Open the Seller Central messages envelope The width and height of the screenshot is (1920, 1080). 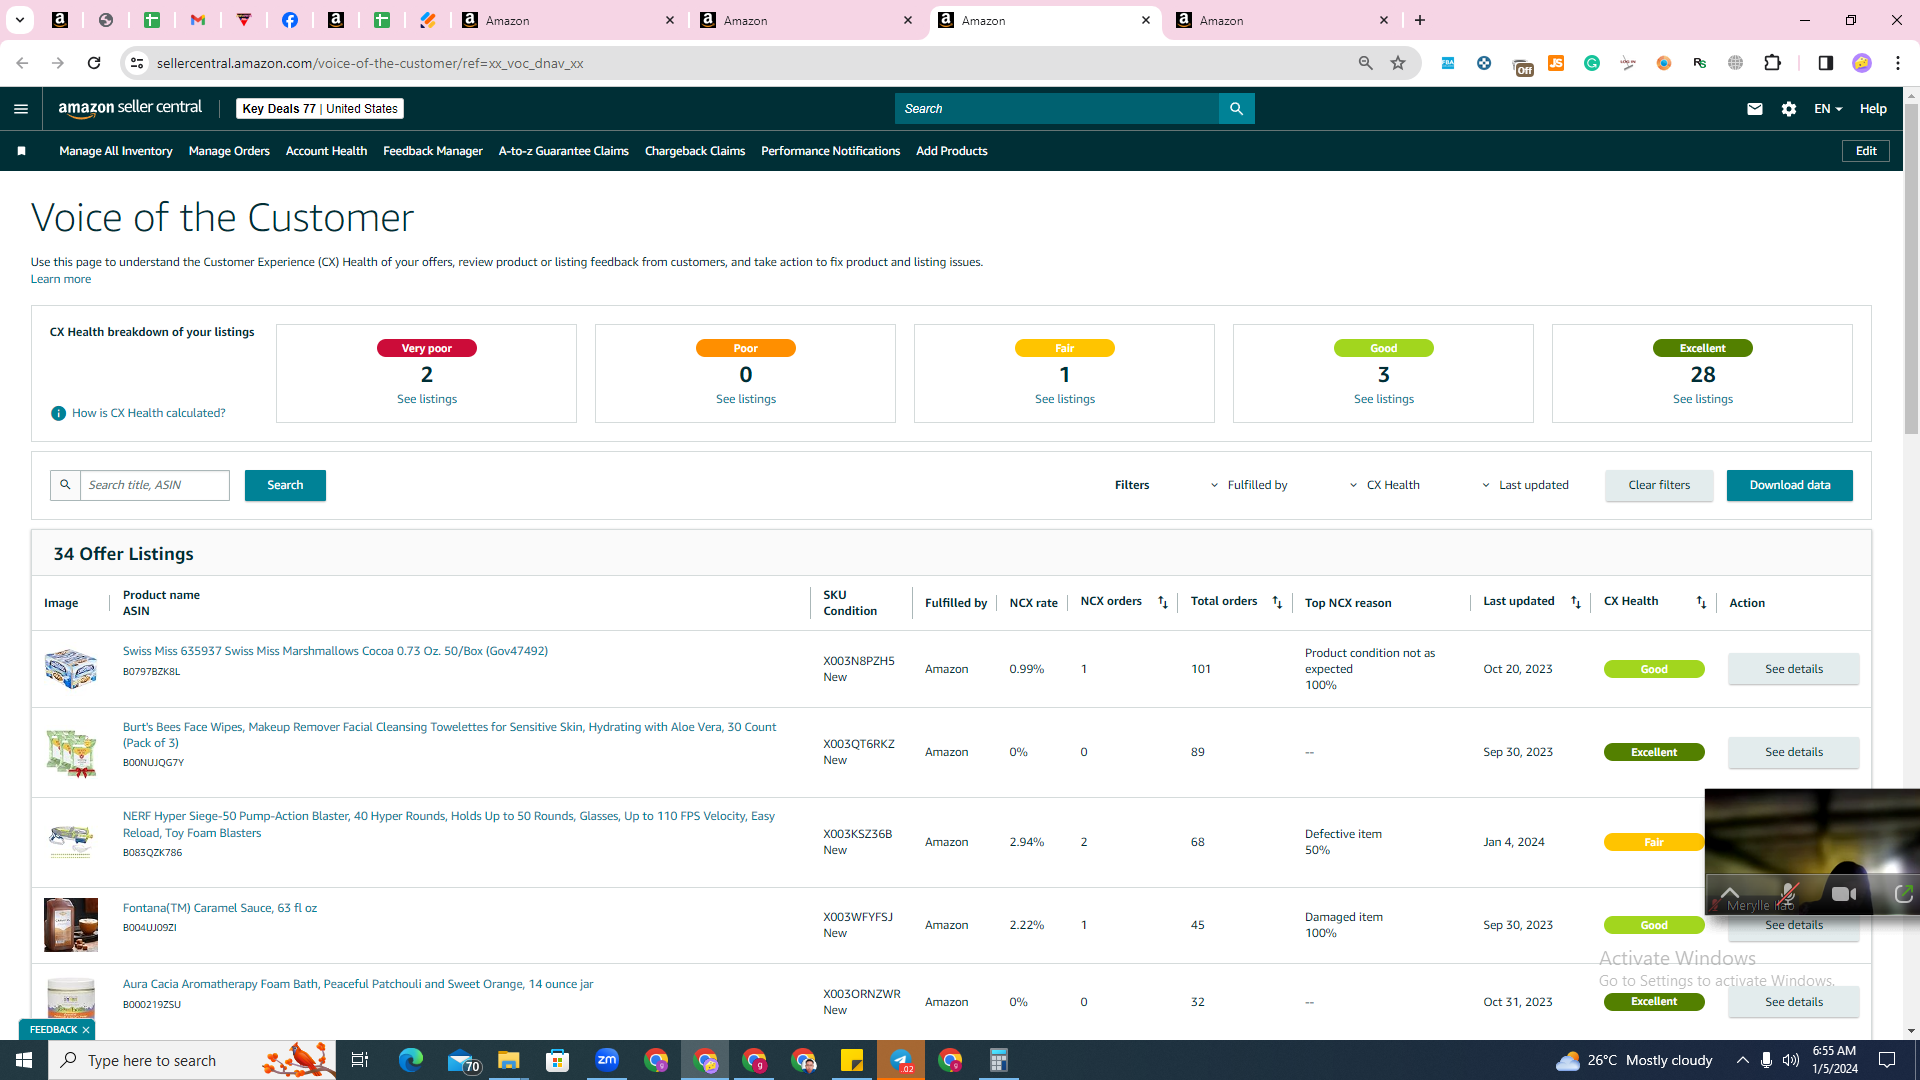tap(1755, 109)
